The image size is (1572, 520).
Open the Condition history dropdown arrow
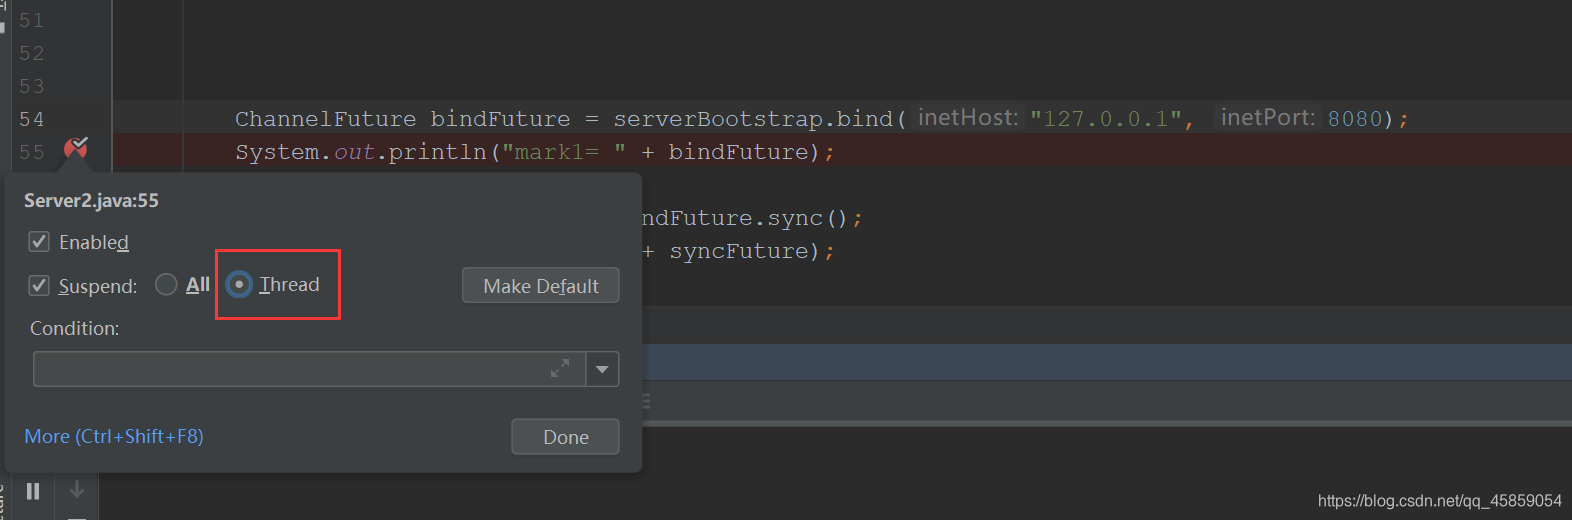pos(602,369)
